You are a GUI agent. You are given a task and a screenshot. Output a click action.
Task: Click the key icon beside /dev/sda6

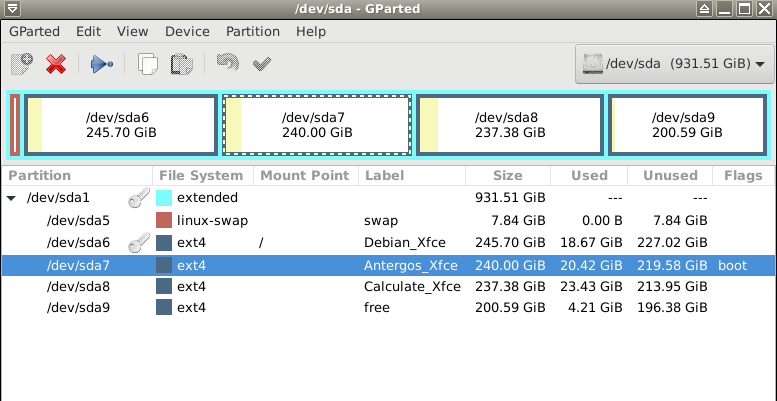point(139,243)
